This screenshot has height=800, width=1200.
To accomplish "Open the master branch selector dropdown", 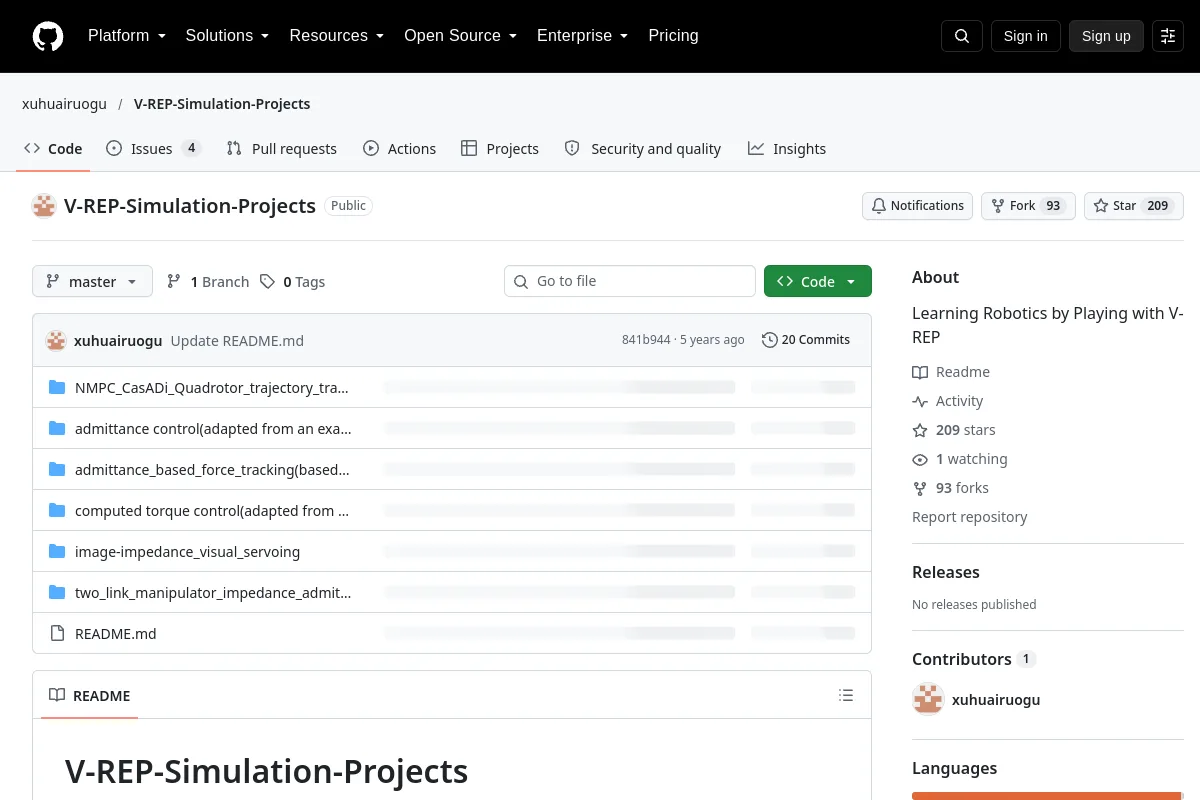I will (x=92, y=282).
